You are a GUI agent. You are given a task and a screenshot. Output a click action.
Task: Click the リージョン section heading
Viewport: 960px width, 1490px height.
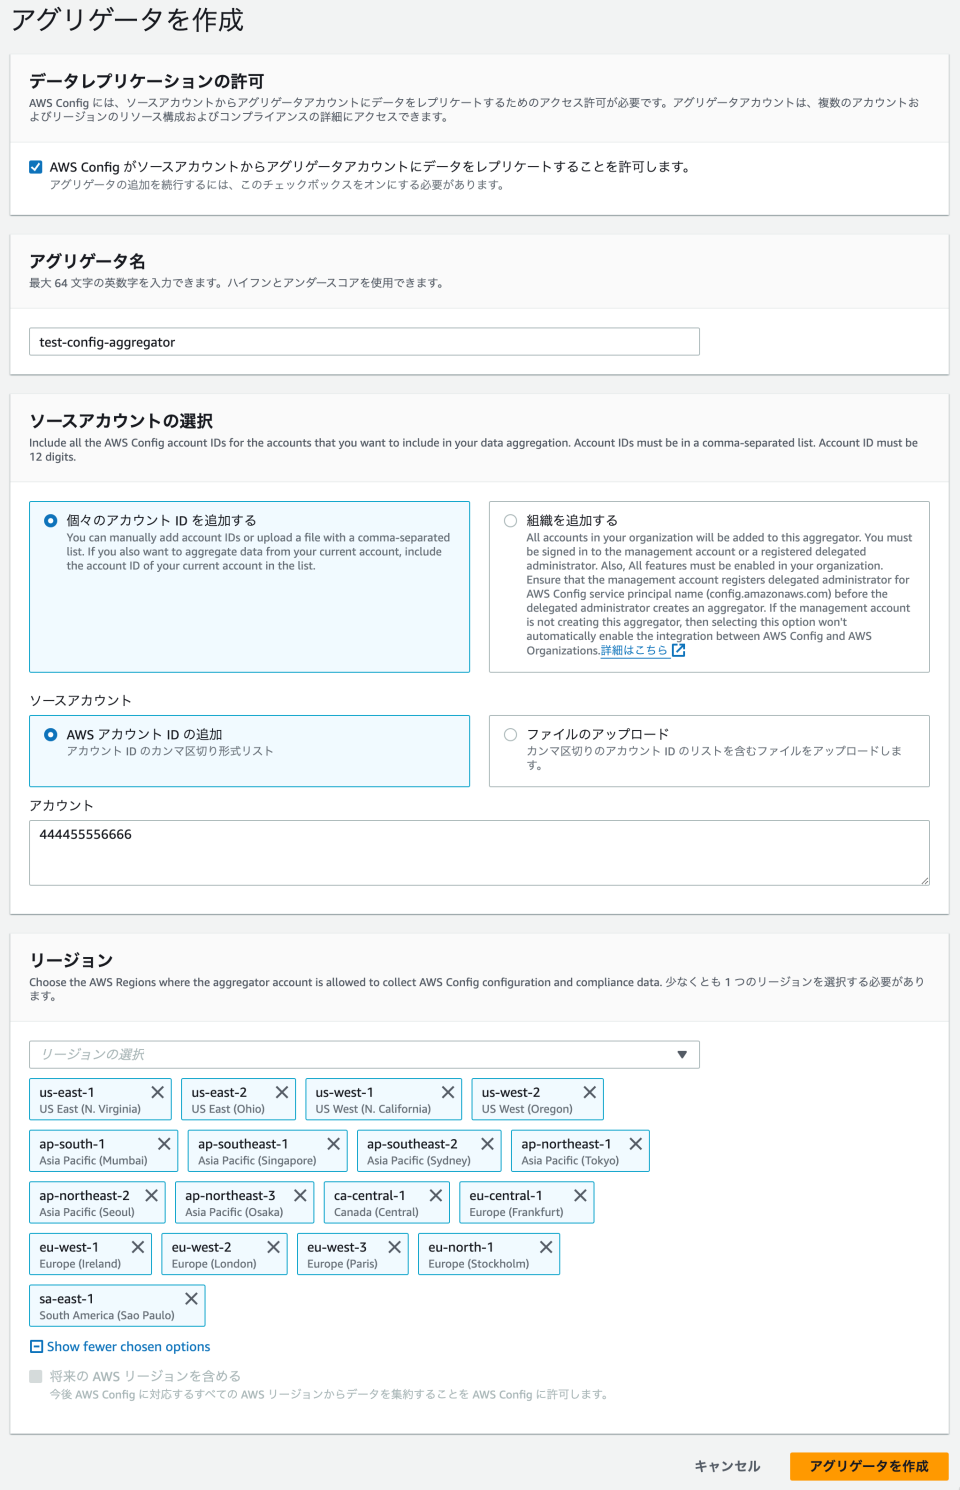[71, 960]
